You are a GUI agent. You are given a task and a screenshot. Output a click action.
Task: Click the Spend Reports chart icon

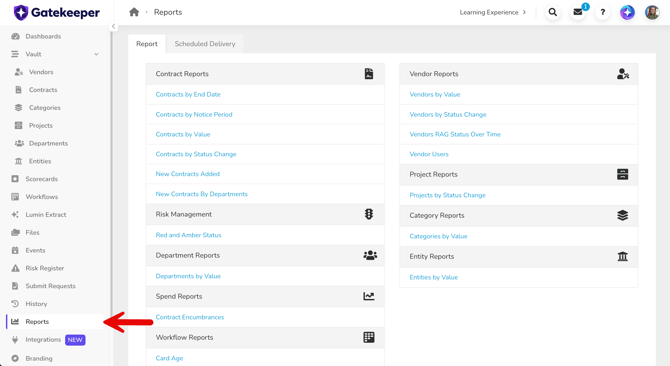tap(369, 296)
